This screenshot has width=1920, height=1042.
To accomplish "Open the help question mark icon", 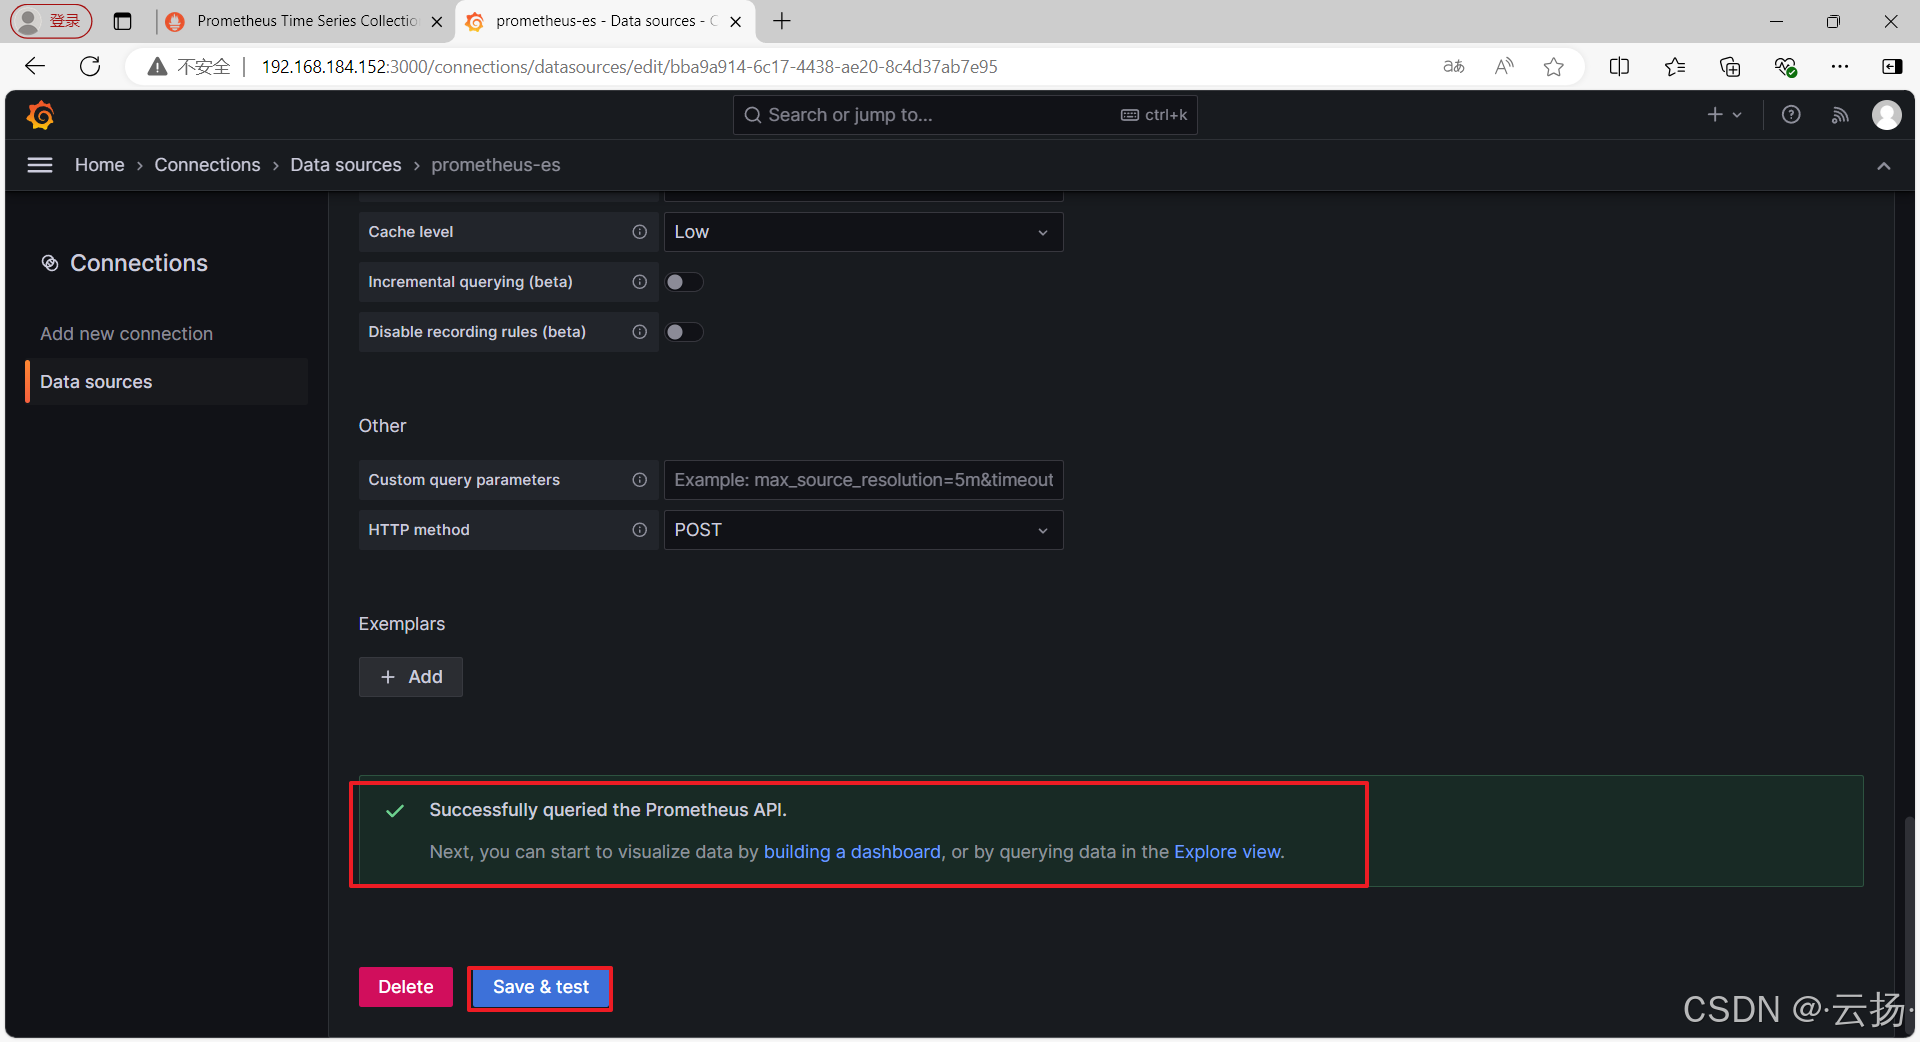I will point(1791,115).
